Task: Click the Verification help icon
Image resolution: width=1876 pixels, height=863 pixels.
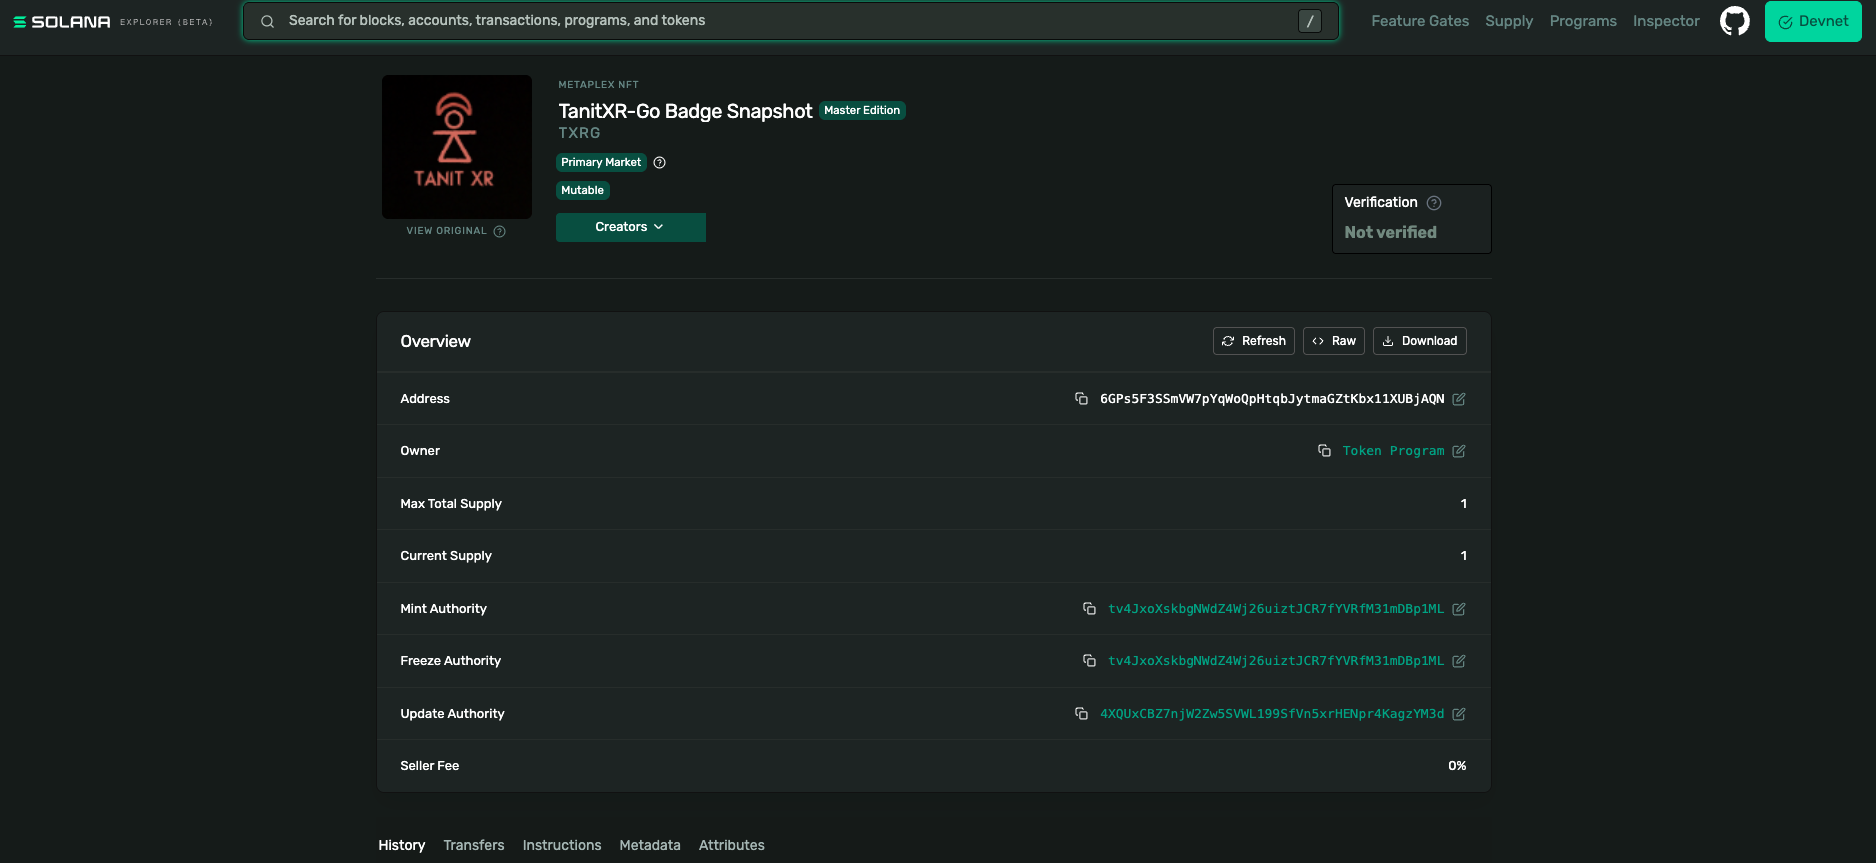Action: click(1434, 203)
